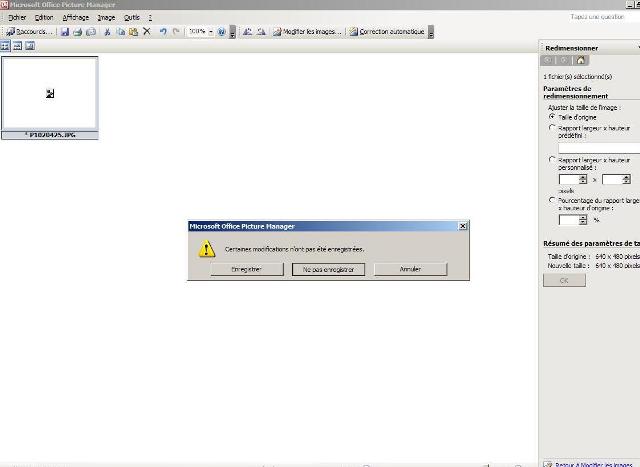Click the percentage spinner arrows

(x=582, y=220)
